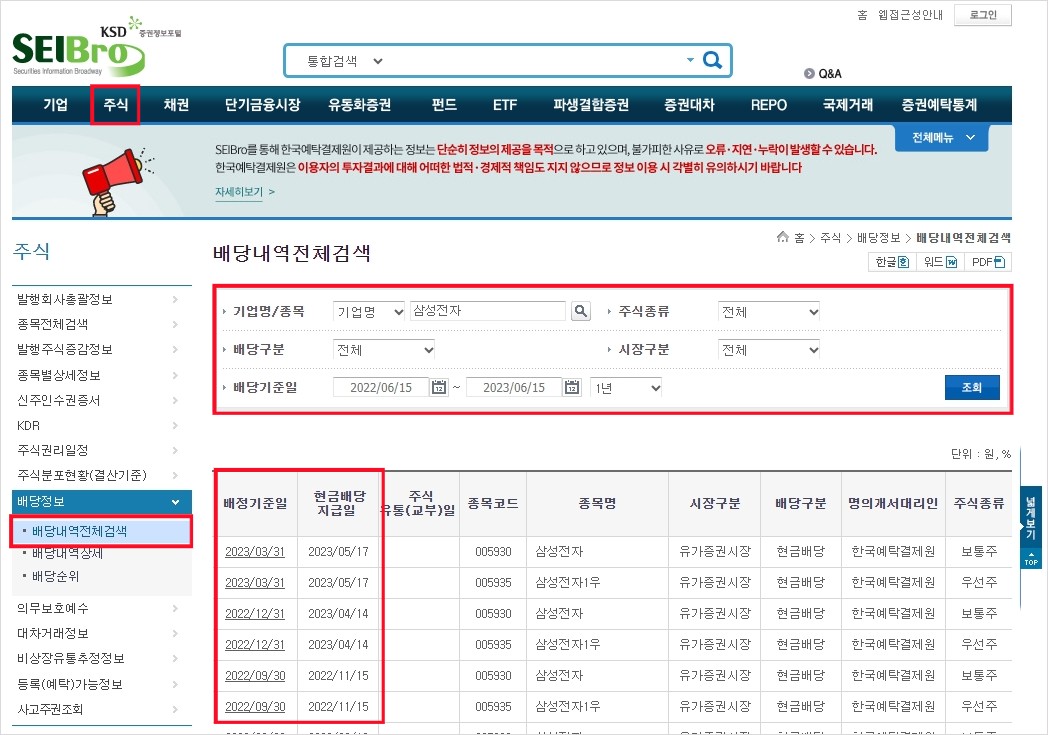Click the SEIBro KSD logo

pos(75,48)
